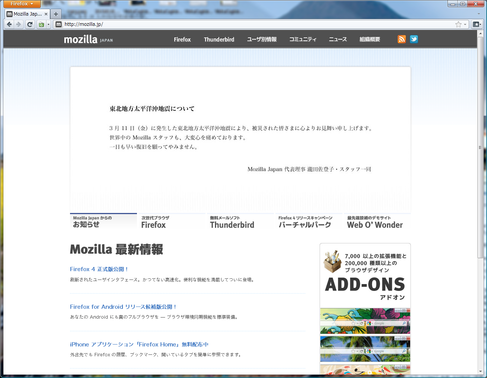Go back with the back arrow
The height and width of the screenshot is (378, 487).
pos(9,24)
